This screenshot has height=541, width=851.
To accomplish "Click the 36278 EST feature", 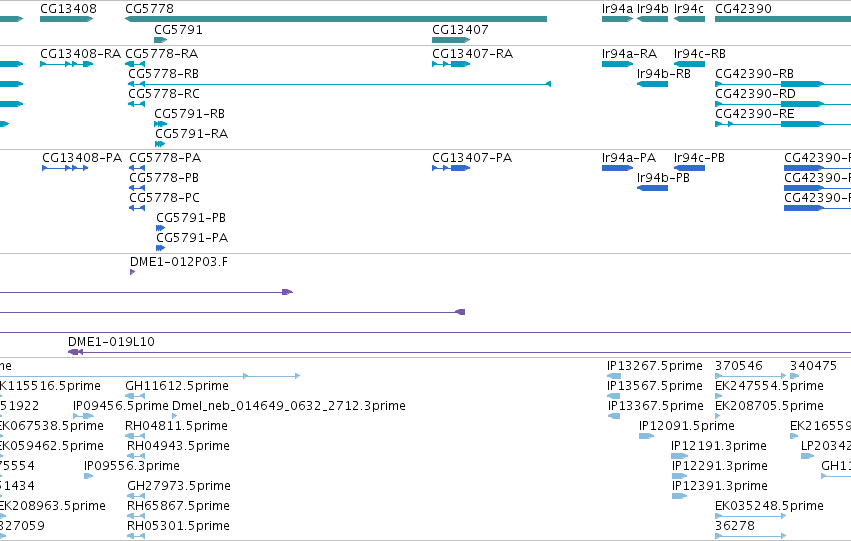I will tap(751, 536).
